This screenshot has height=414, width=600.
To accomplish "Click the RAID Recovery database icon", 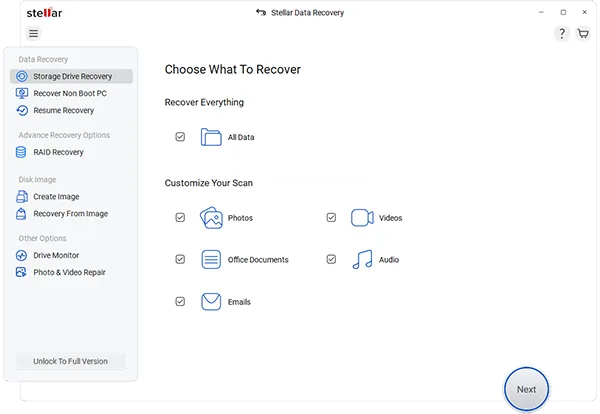I will [21, 152].
